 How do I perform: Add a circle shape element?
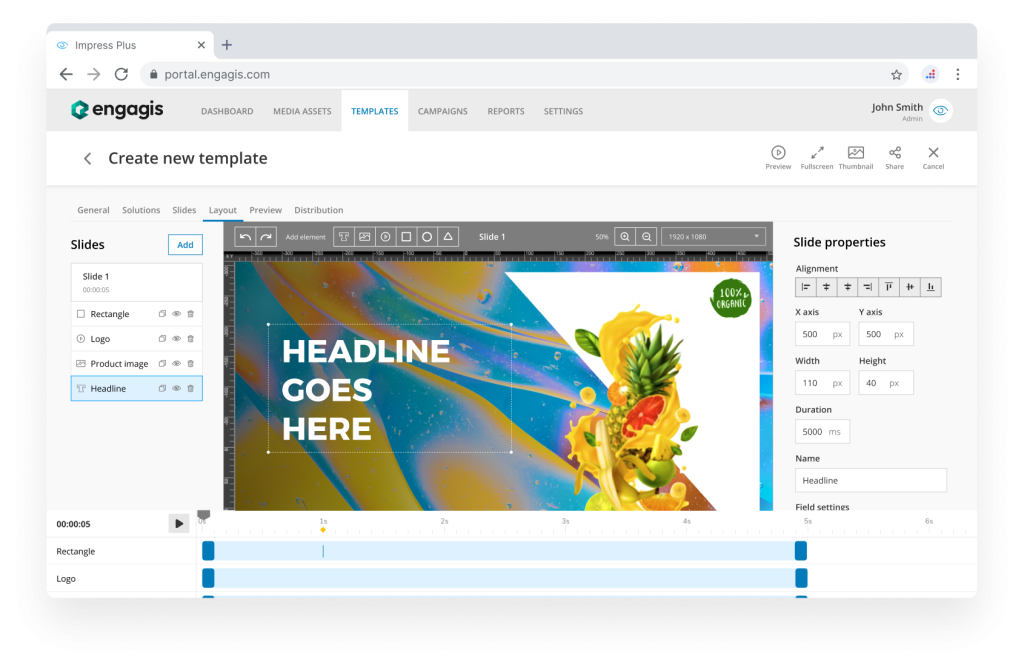pos(427,237)
